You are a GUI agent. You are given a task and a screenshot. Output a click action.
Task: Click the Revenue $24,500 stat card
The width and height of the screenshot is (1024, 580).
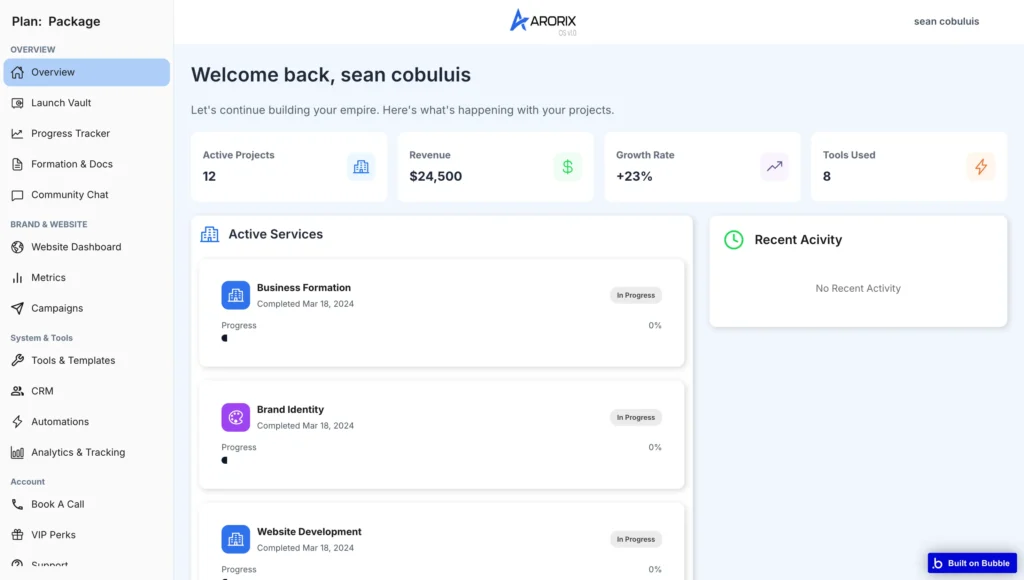[496, 167]
